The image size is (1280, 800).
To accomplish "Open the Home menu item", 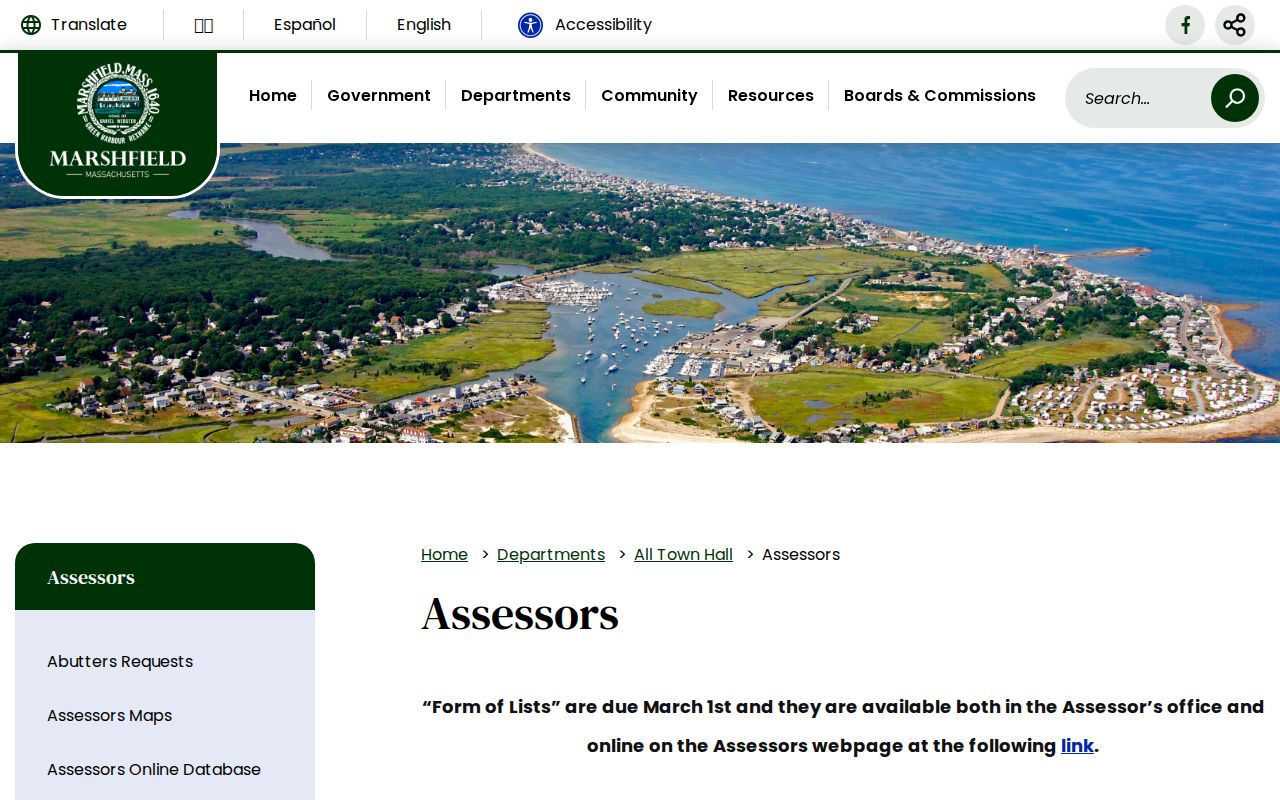I will [x=273, y=96].
